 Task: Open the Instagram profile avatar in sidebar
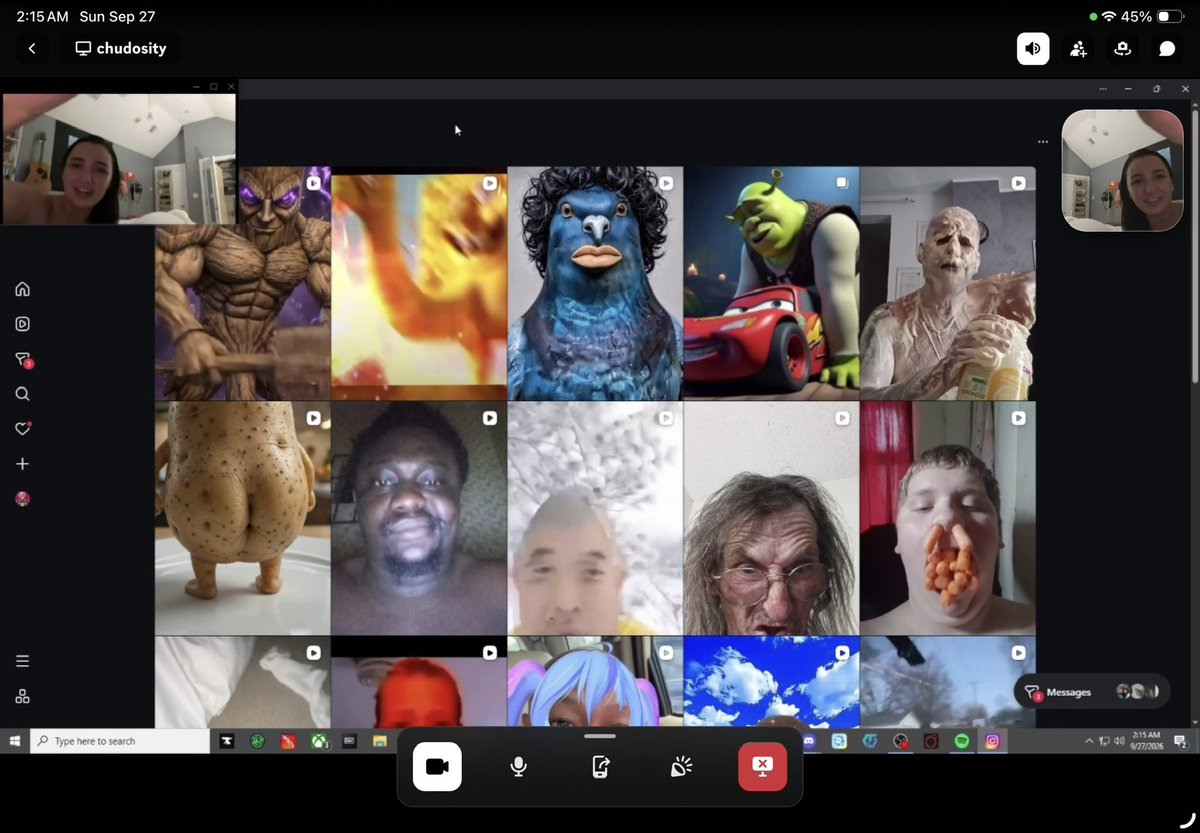(22, 499)
